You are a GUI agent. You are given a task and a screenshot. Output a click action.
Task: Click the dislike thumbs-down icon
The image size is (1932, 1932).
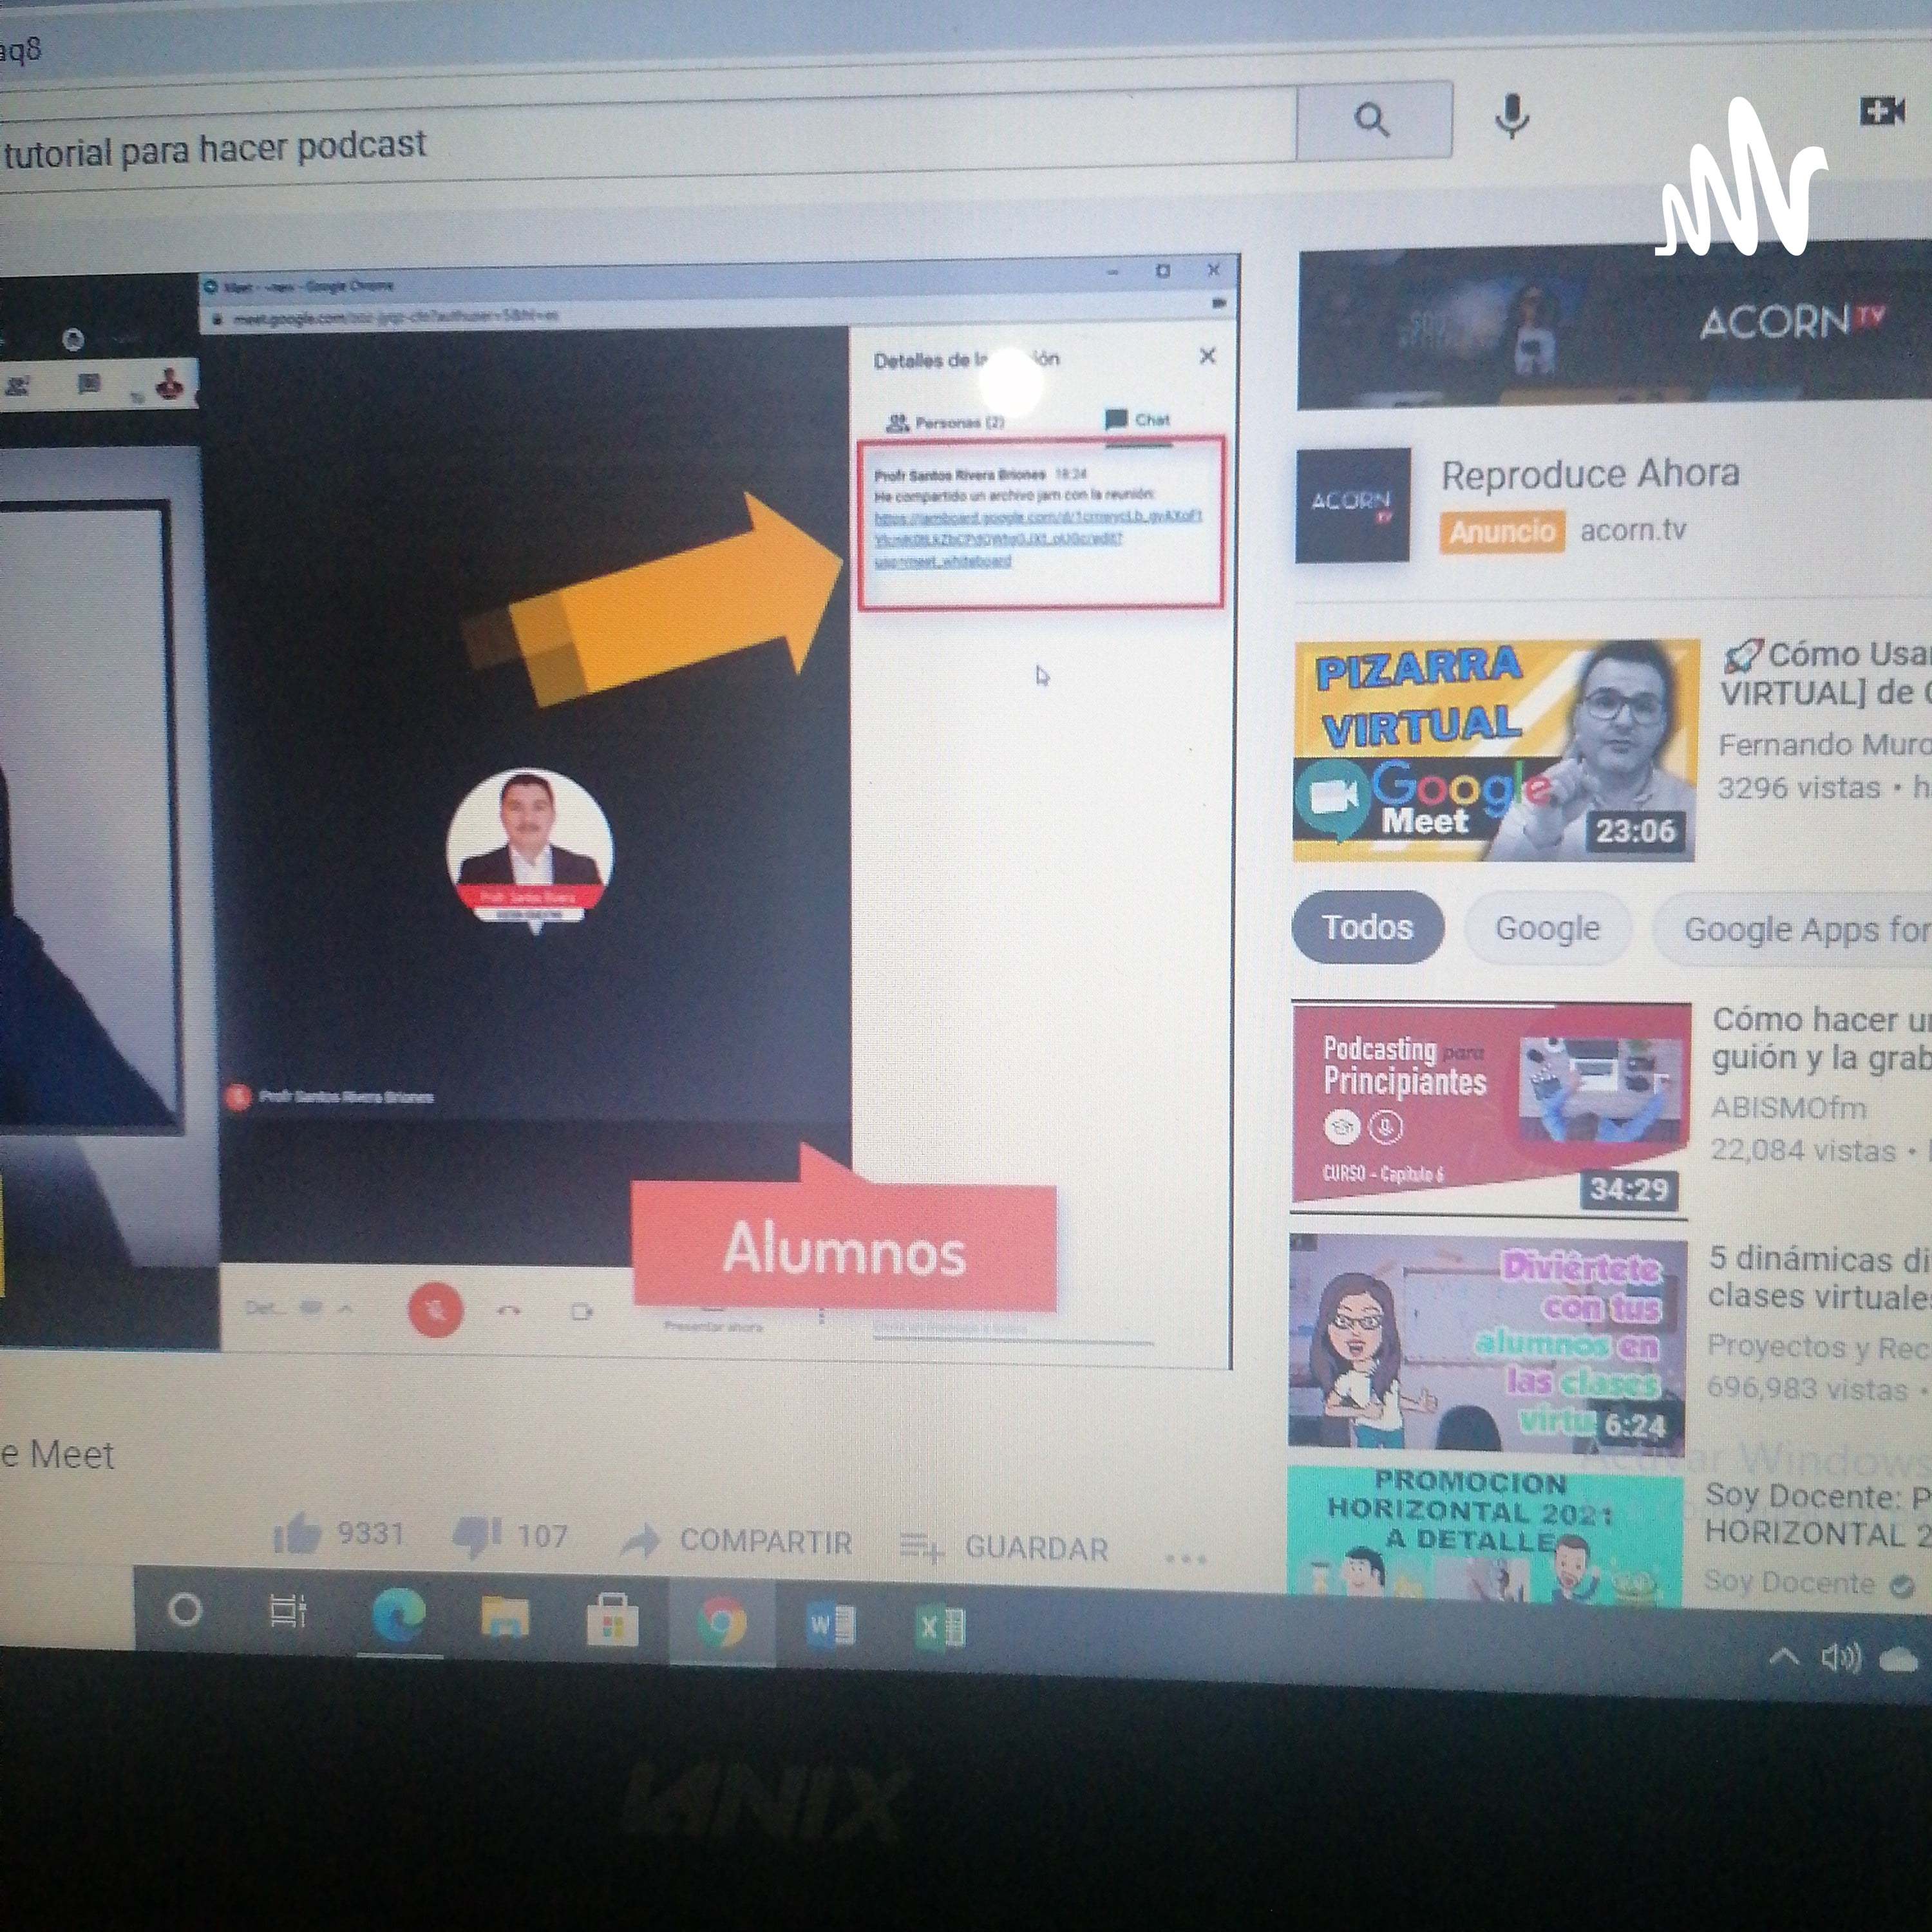coord(477,1538)
